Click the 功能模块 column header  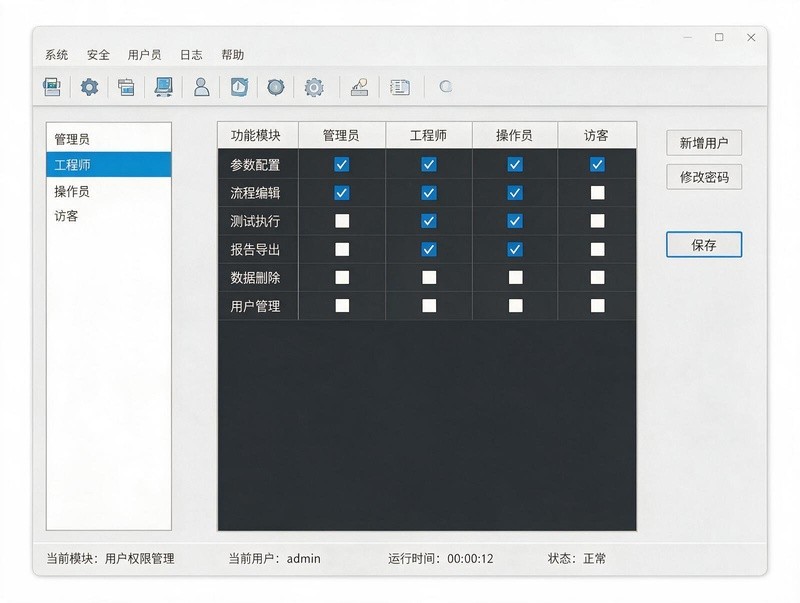point(258,135)
